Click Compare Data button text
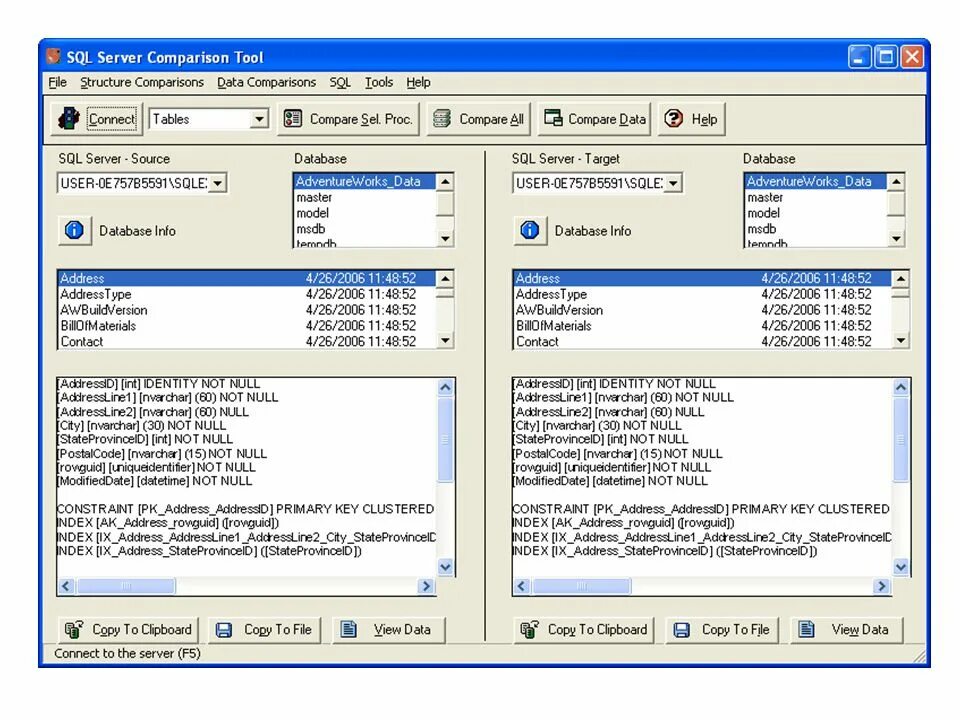Image resolution: width=960 pixels, height=720 pixels. click(607, 119)
